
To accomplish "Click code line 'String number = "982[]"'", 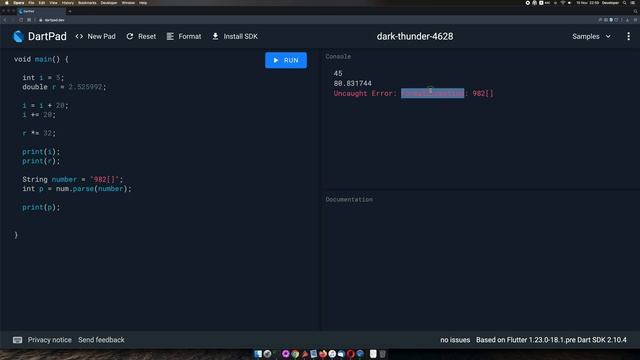I will tap(72, 179).
